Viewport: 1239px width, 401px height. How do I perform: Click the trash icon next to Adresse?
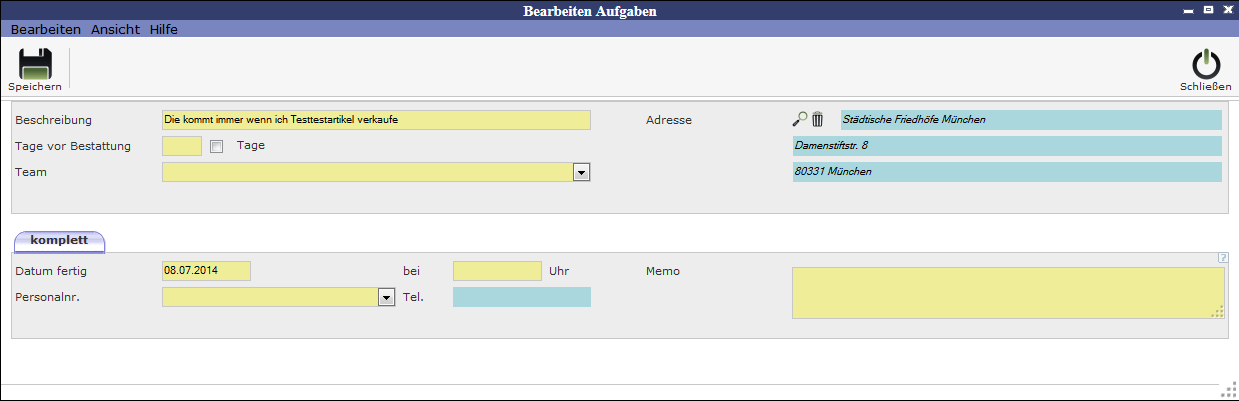[x=817, y=119]
